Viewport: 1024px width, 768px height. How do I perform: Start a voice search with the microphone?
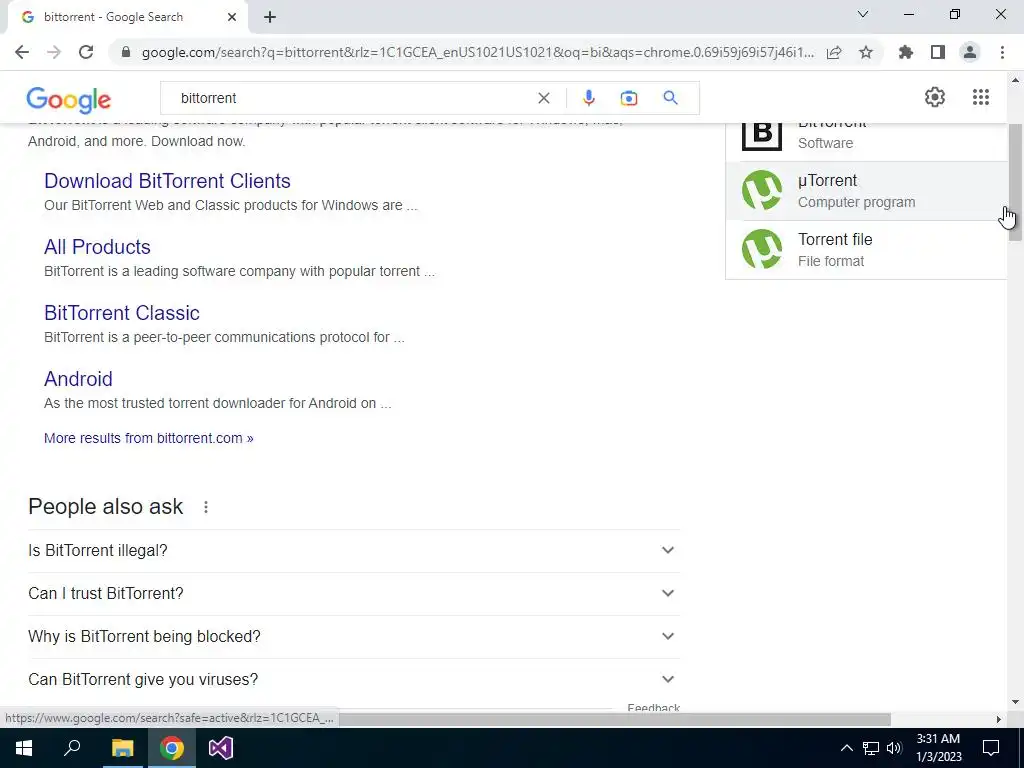(x=588, y=98)
